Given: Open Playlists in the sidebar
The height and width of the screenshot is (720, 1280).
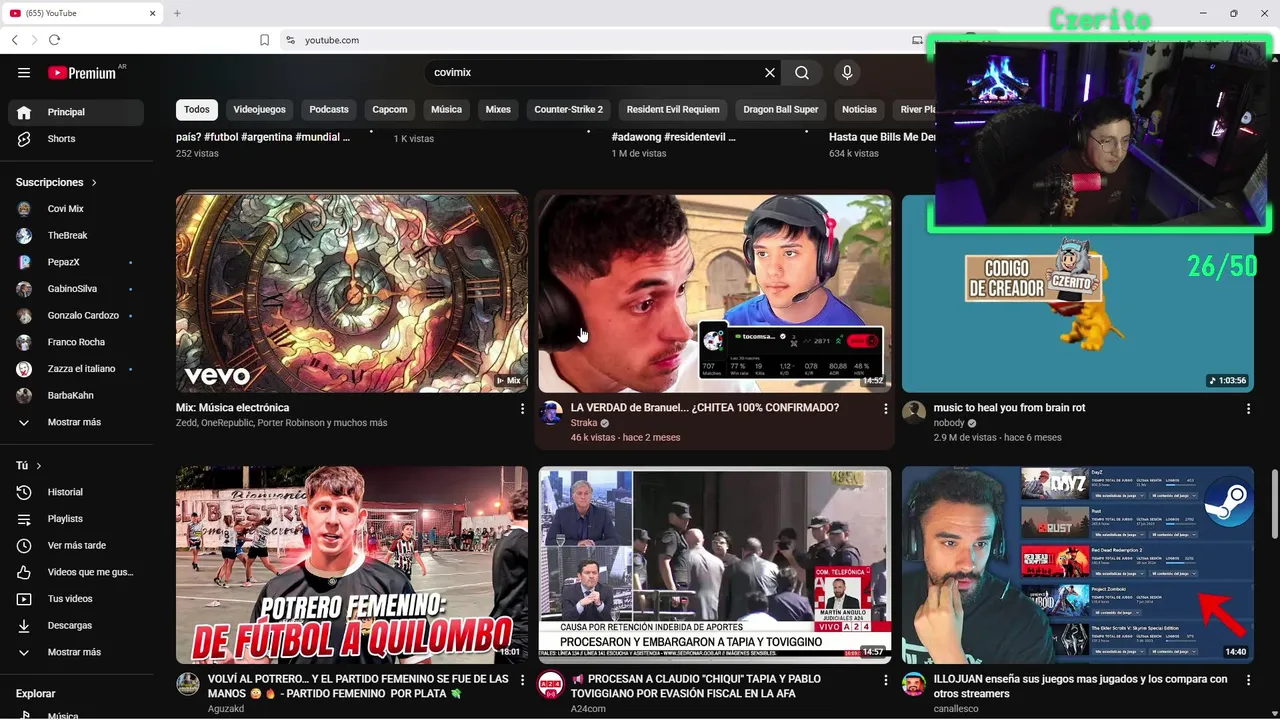Looking at the screenshot, I should pyautogui.click(x=76, y=519).
